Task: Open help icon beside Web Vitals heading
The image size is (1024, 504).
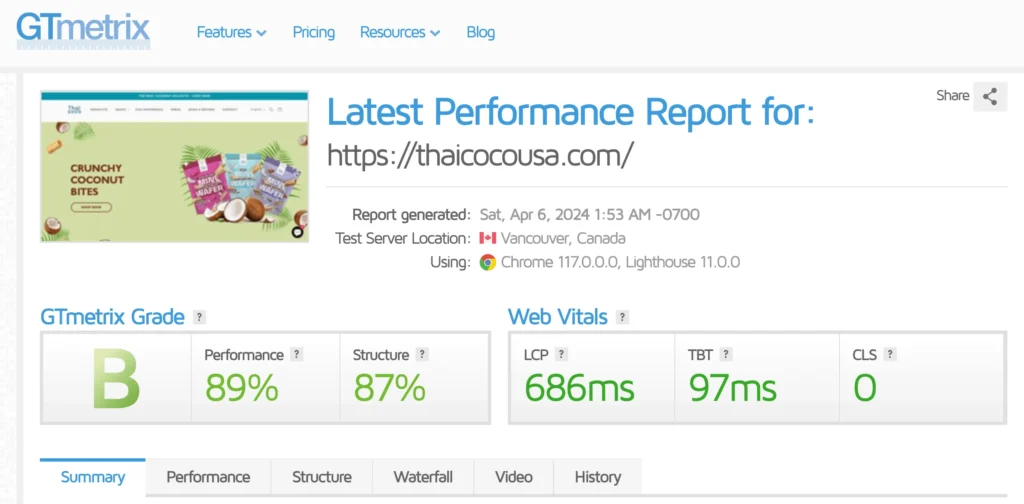Action: [x=622, y=317]
